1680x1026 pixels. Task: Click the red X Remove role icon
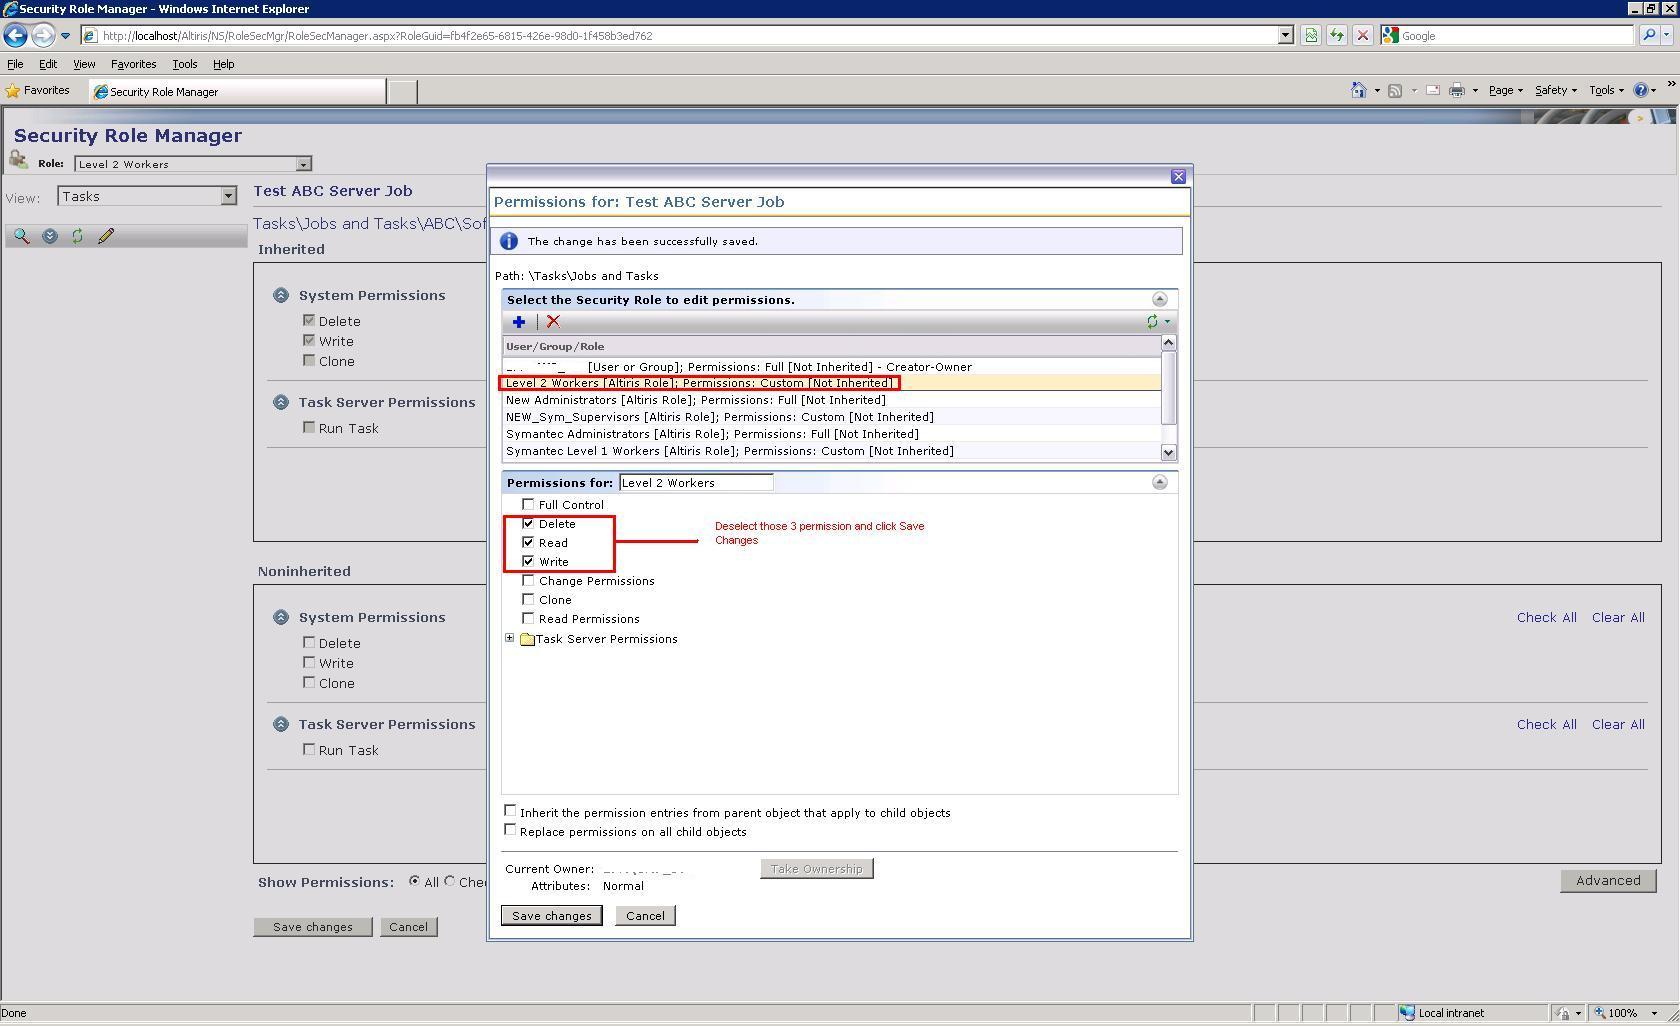click(x=553, y=322)
